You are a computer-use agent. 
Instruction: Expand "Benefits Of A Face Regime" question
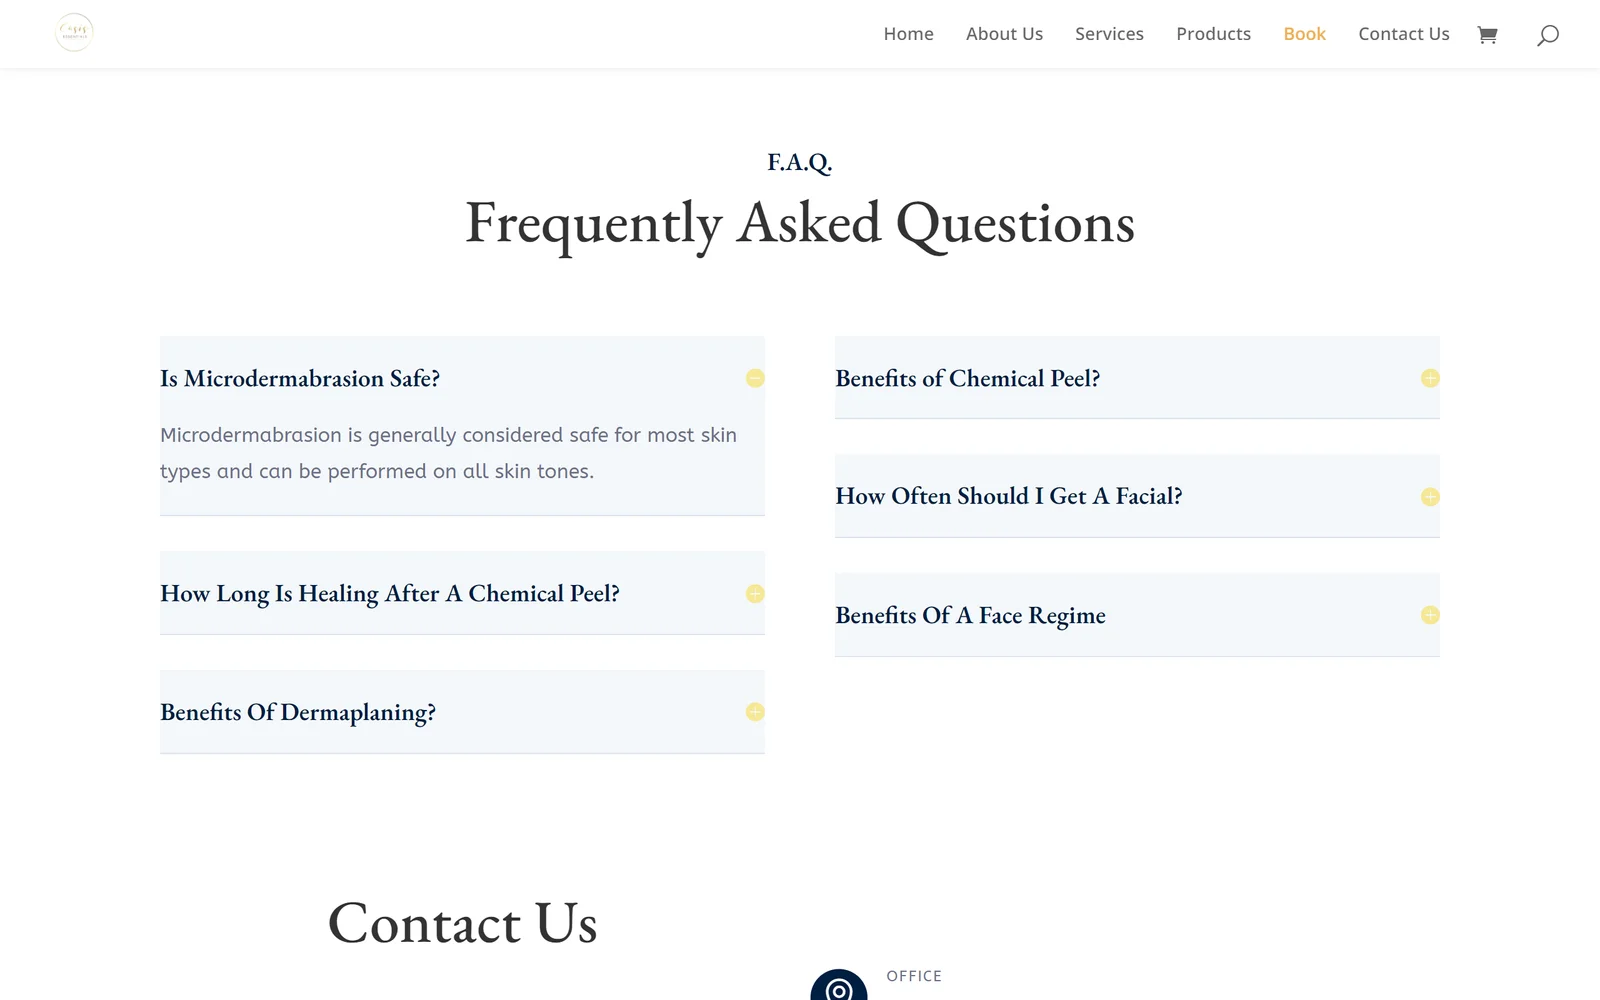point(970,615)
